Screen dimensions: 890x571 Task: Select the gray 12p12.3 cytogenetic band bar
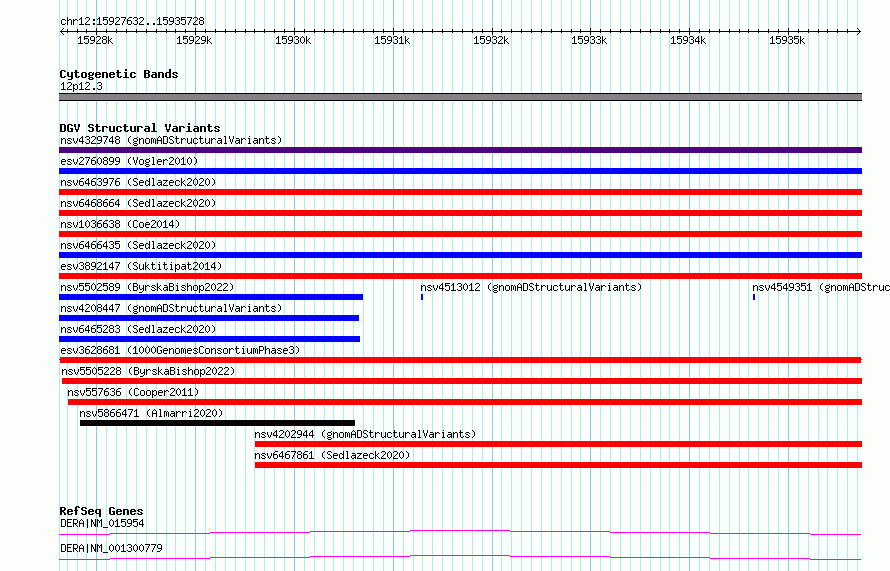460,97
